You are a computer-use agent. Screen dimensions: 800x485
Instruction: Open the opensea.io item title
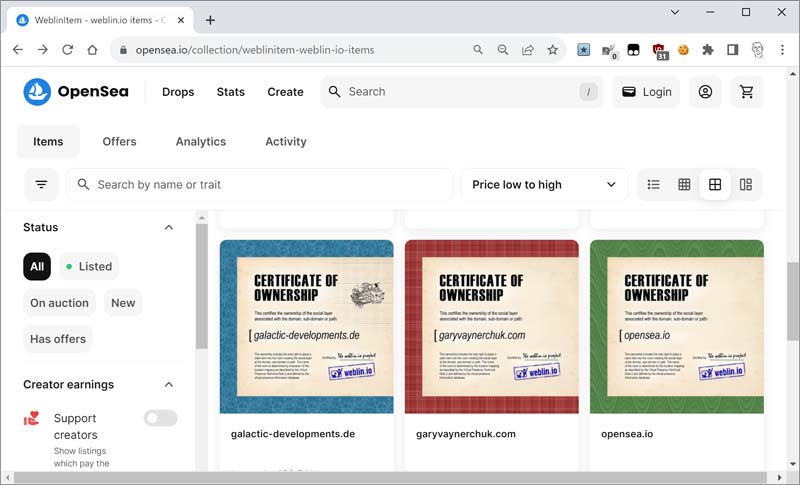point(627,434)
